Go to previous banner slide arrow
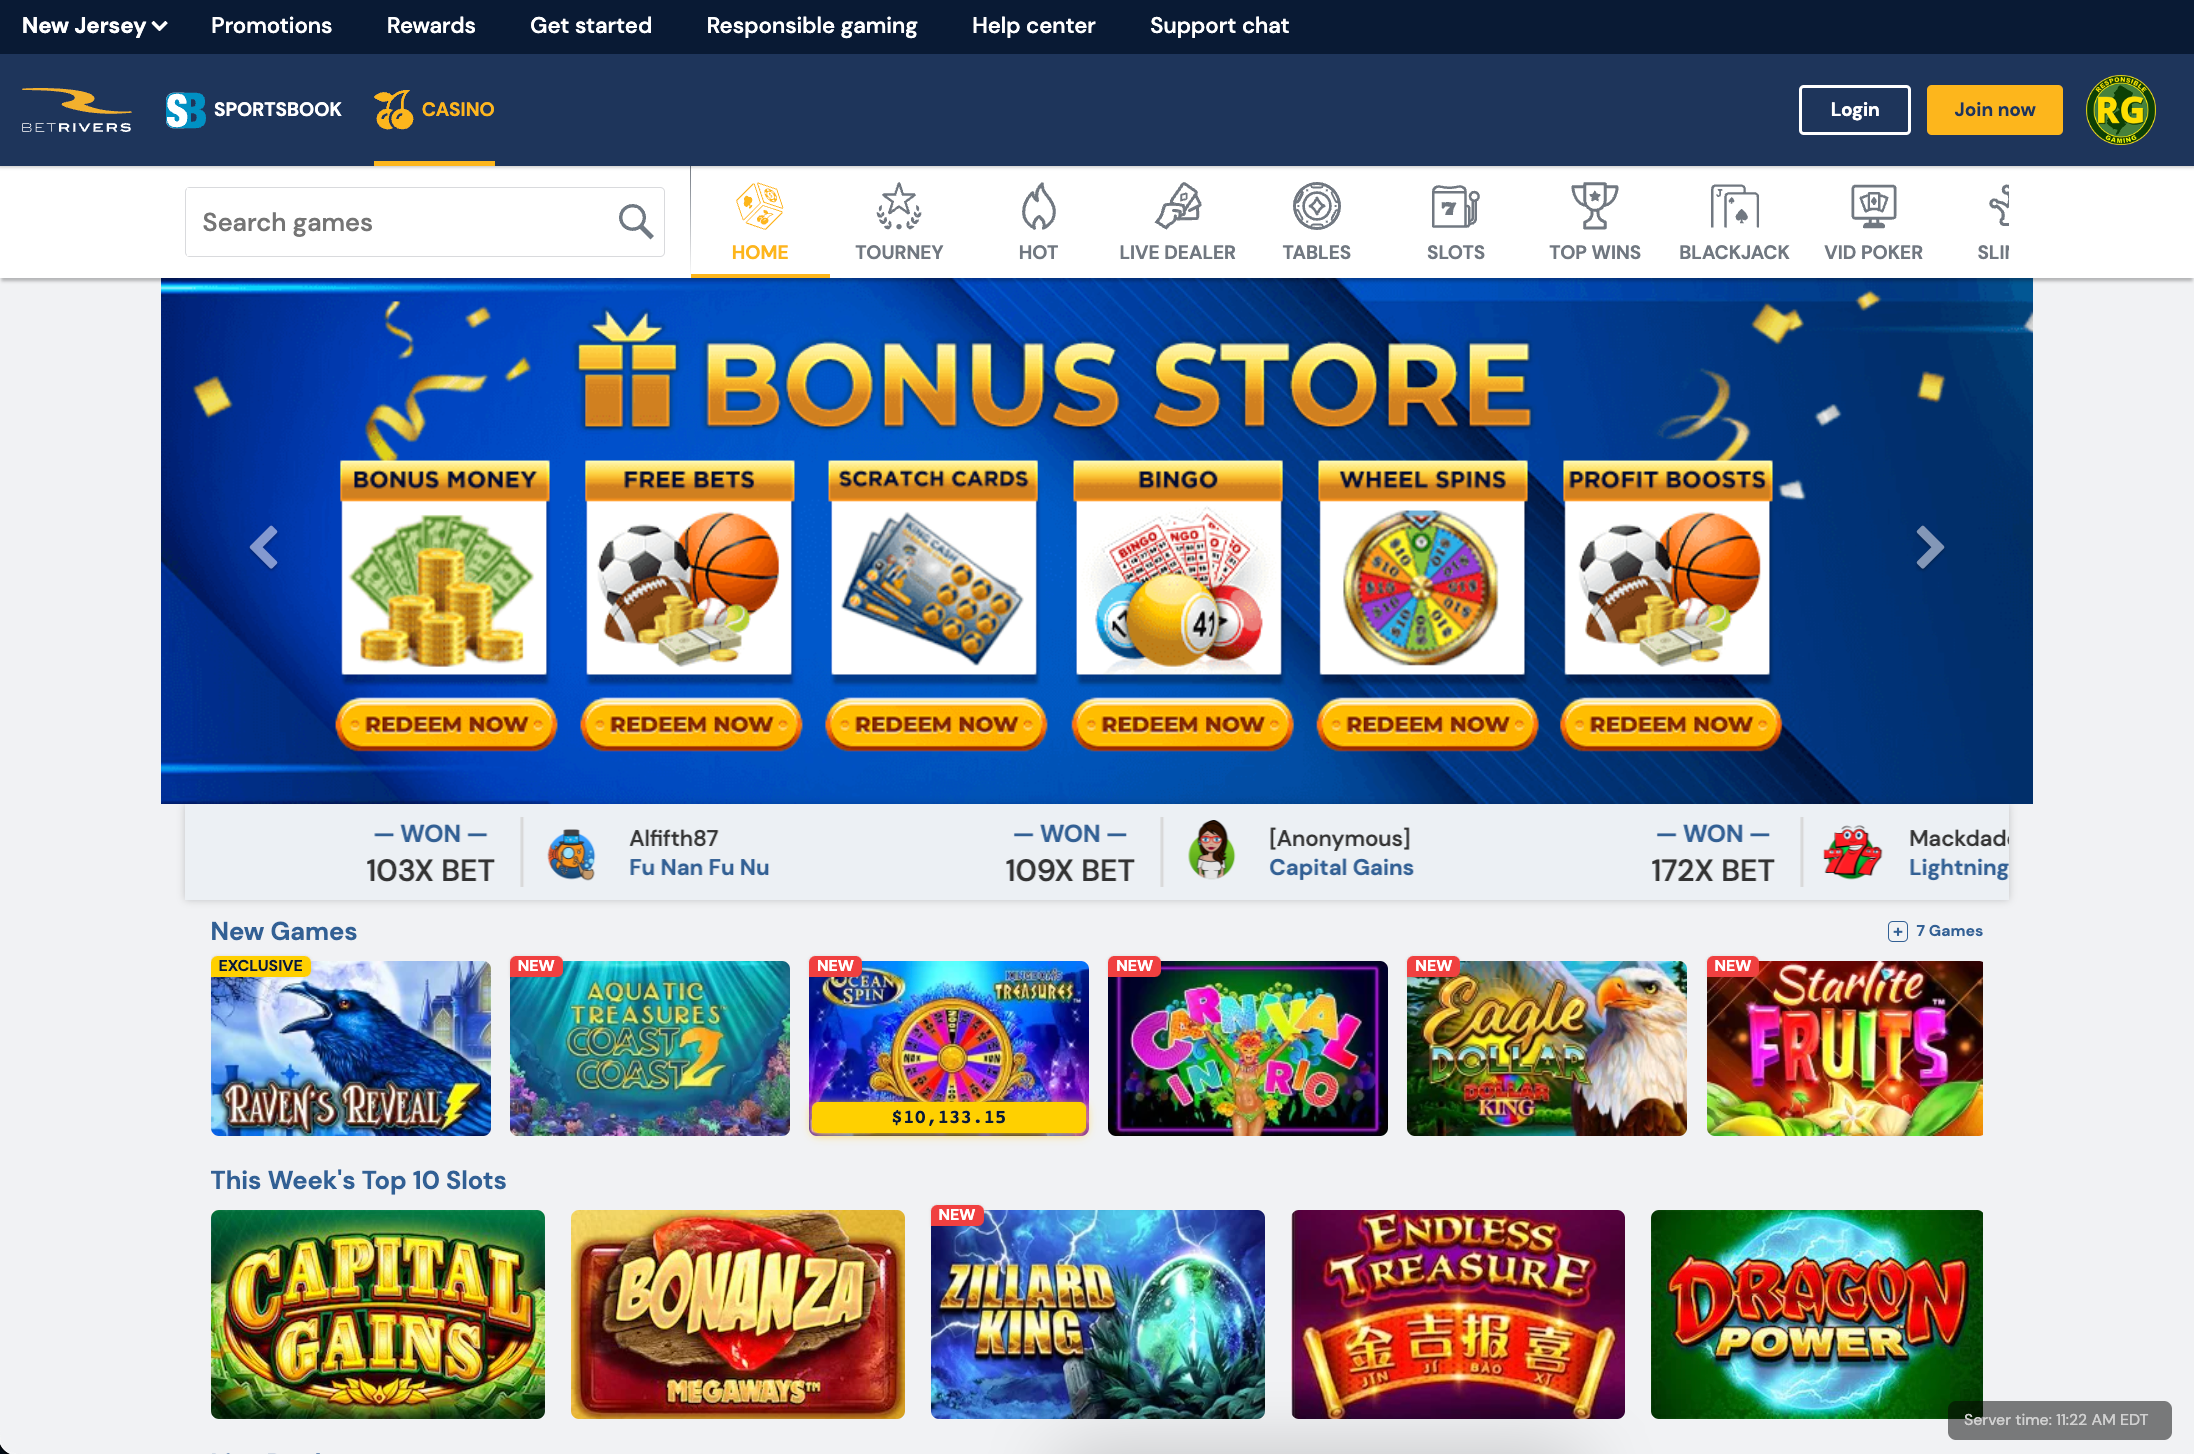Image resolution: width=2194 pixels, height=1454 pixels. pos(264,547)
